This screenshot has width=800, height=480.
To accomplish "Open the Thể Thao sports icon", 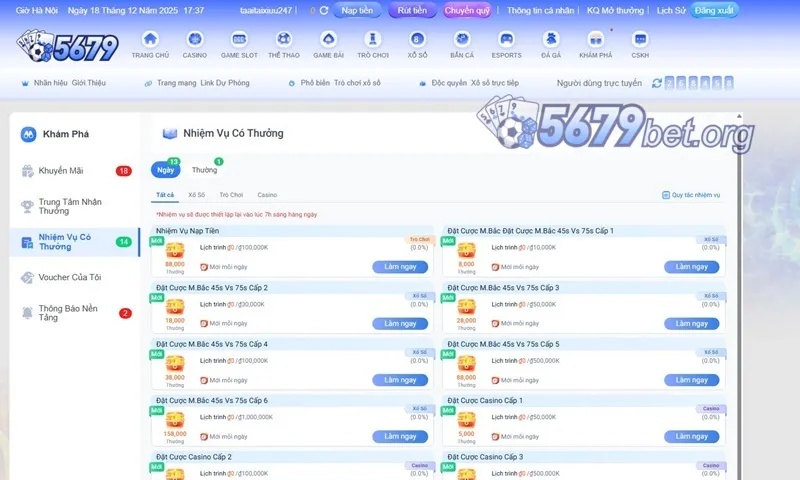I will click(x=284, y=39).
